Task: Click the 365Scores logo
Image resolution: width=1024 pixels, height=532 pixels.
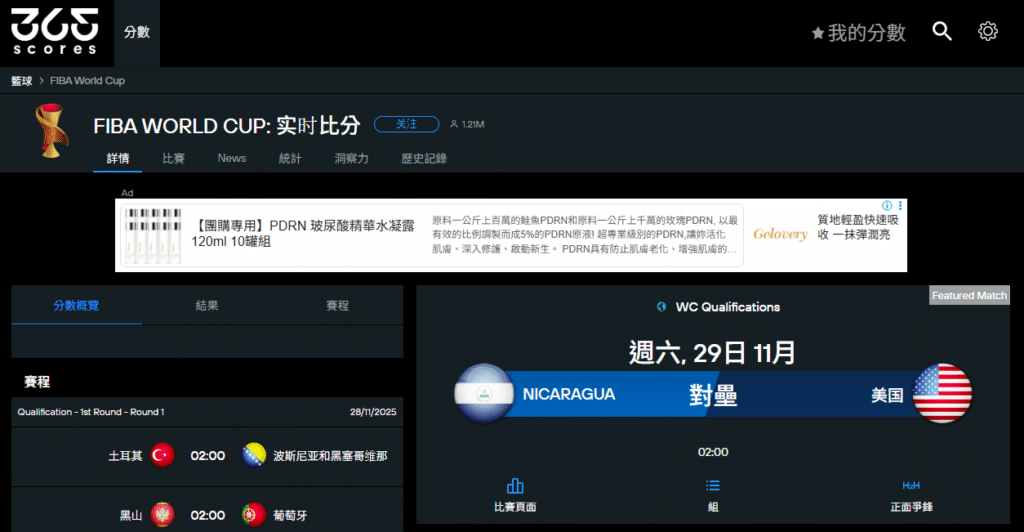Action: [55, 31]
